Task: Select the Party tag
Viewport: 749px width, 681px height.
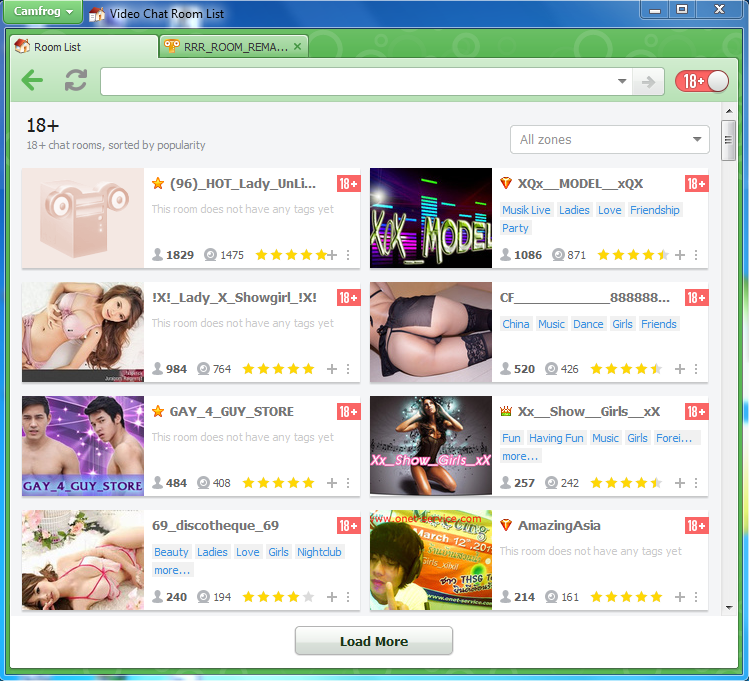Action: pos(515,228)
